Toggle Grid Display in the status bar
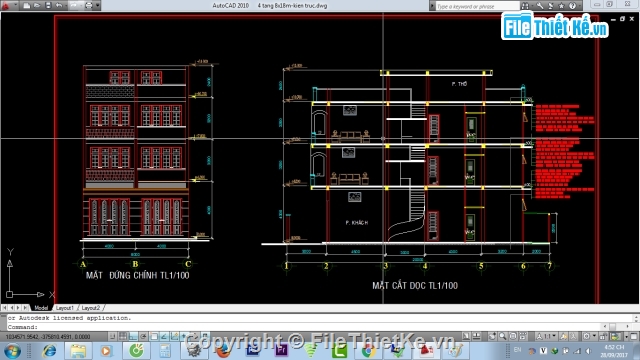Viewport: 640px width, 360px height. coord(122,336)
